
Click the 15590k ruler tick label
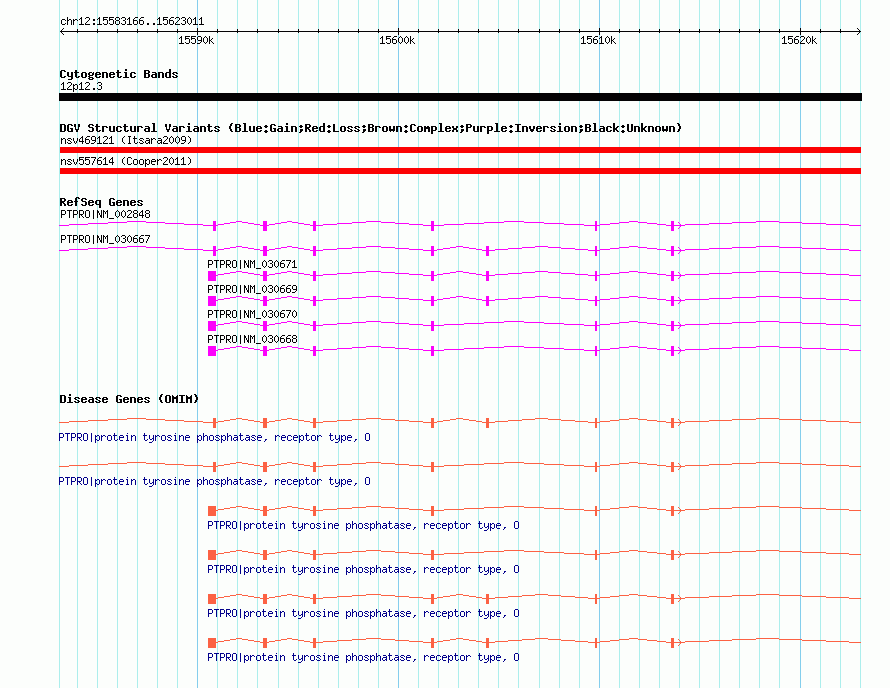(x=196, y=40)
